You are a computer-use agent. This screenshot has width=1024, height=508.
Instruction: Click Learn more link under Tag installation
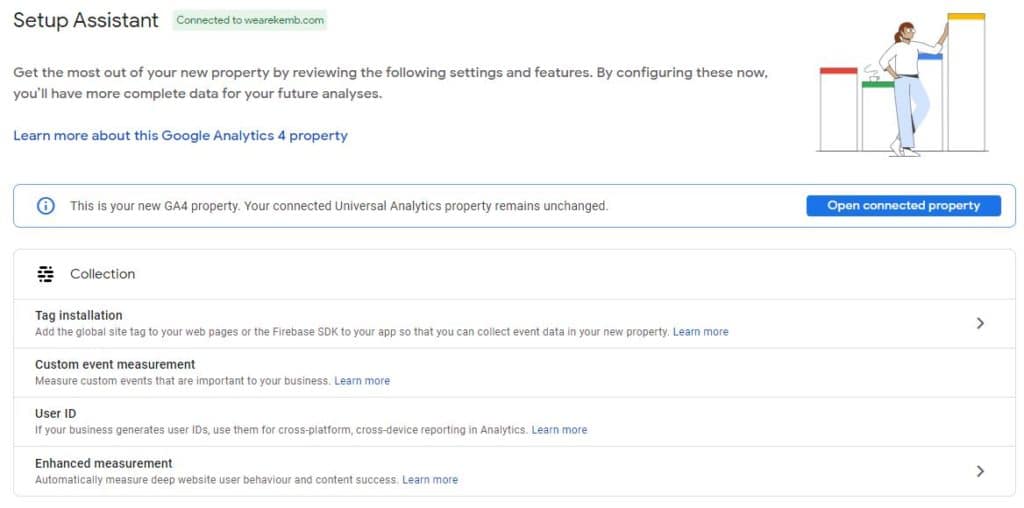(700, 332)
